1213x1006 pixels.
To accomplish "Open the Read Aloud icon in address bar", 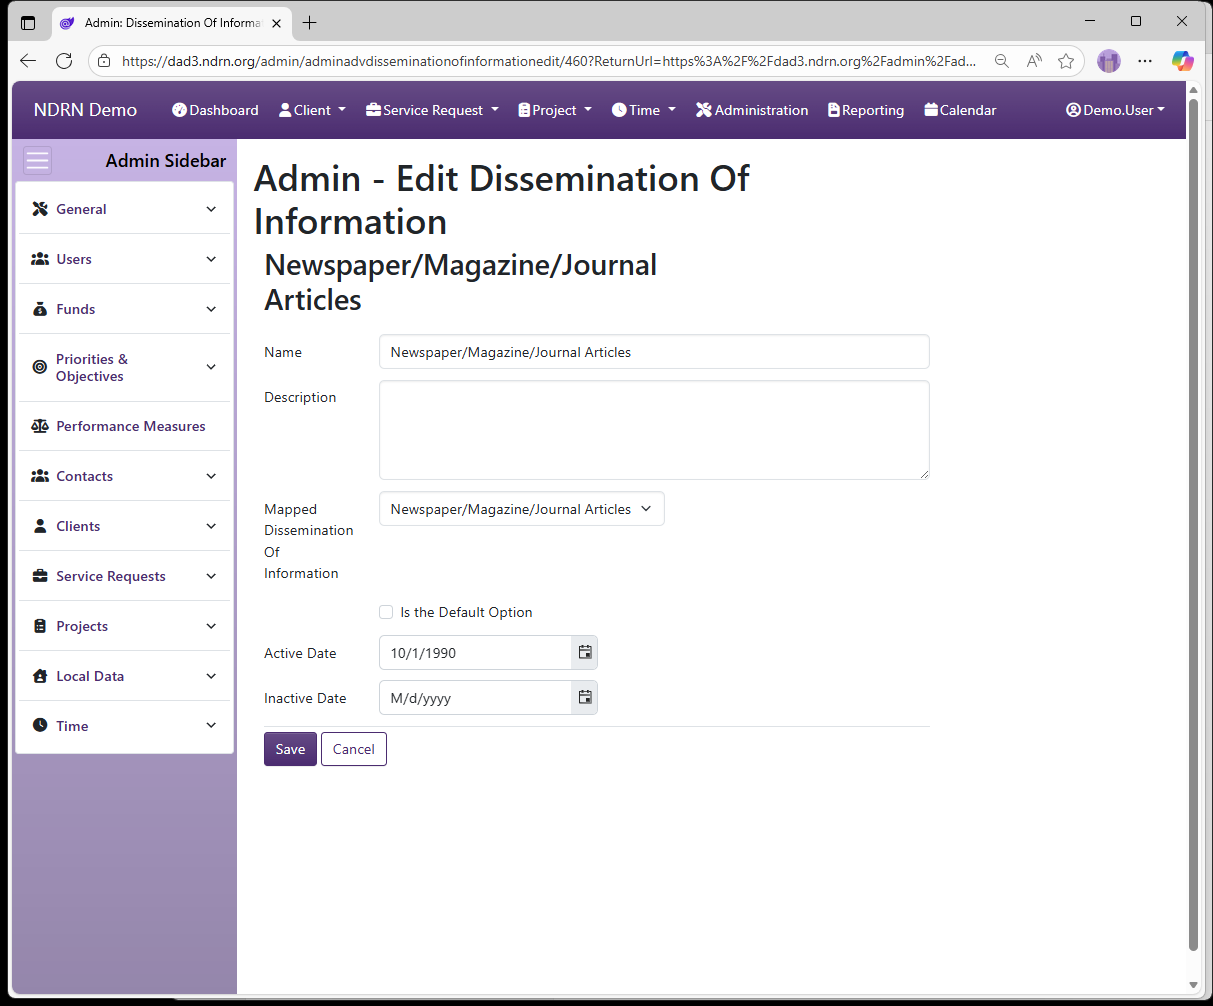I will click(x=1034, y=61).
